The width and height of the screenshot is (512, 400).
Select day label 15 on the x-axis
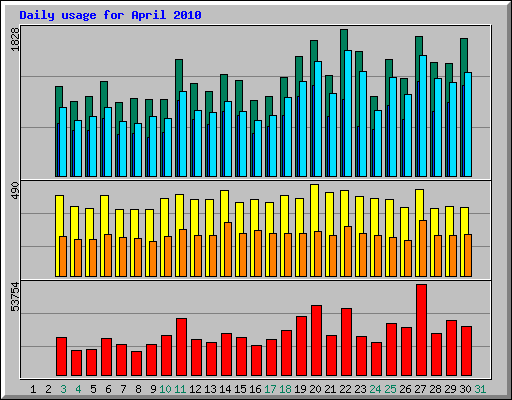click(x=240, y=389)
